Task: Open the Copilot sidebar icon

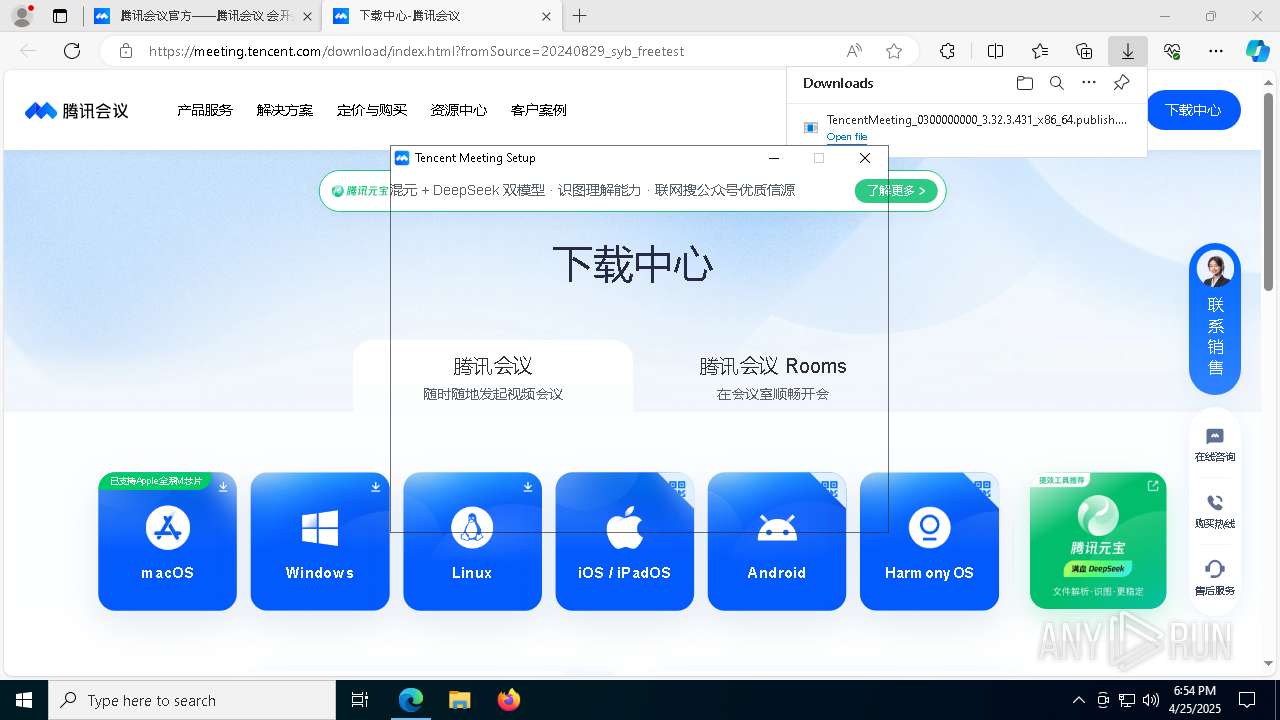Action: [1257, 51]
